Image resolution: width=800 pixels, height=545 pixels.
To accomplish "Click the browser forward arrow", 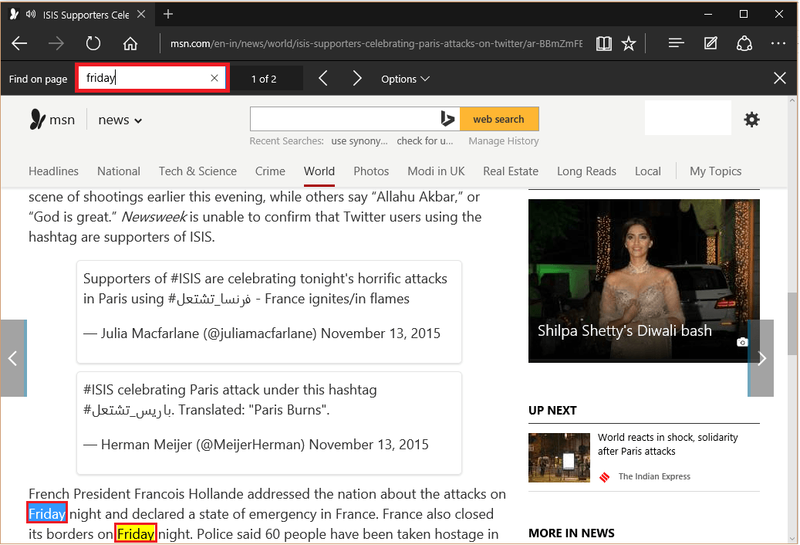I will tap(56, 43).
